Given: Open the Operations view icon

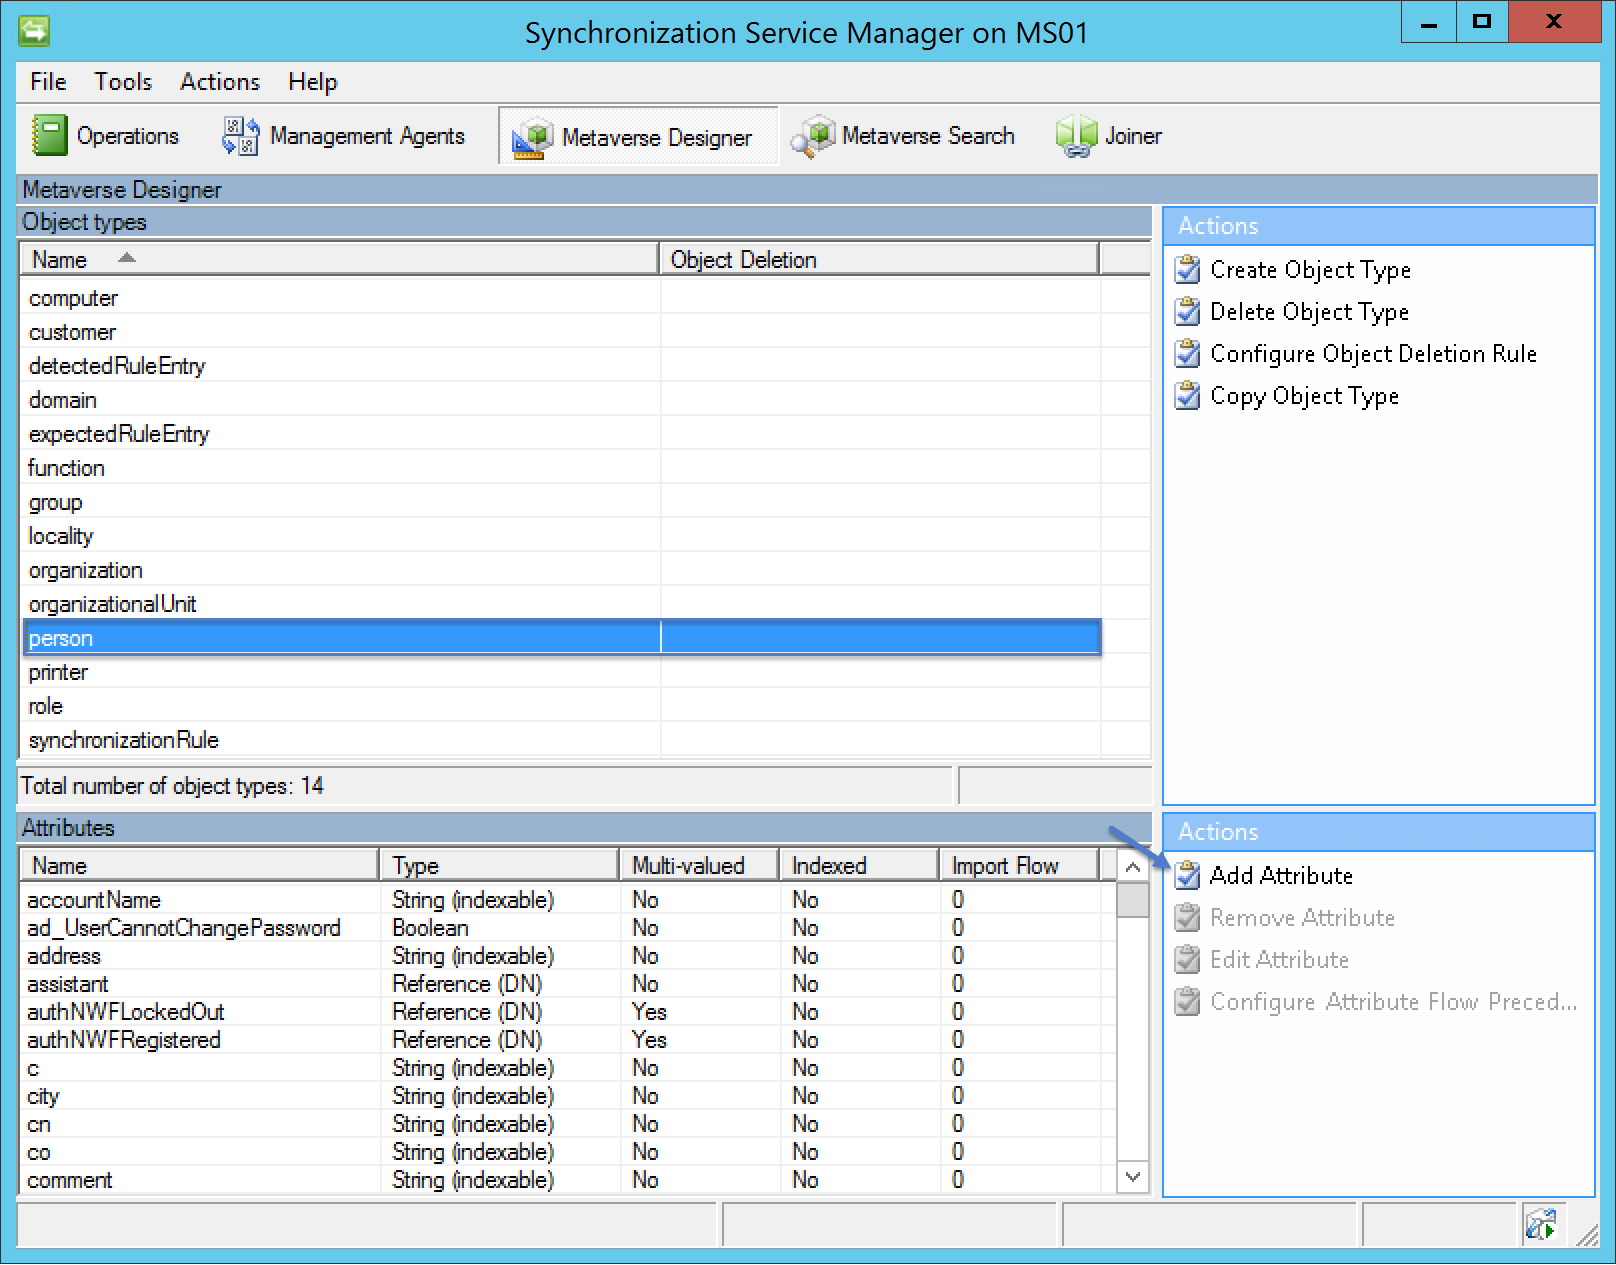Looking at the screenshot, I should click(48, 136).
